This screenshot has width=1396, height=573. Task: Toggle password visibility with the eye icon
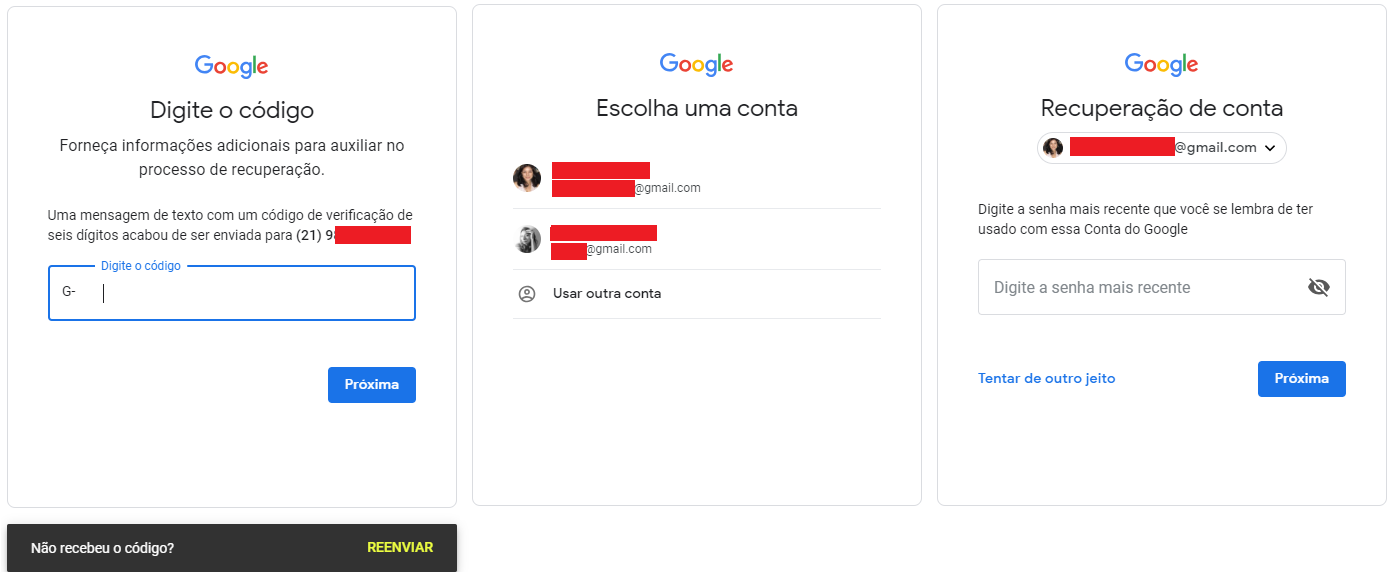pos(1319,288)
